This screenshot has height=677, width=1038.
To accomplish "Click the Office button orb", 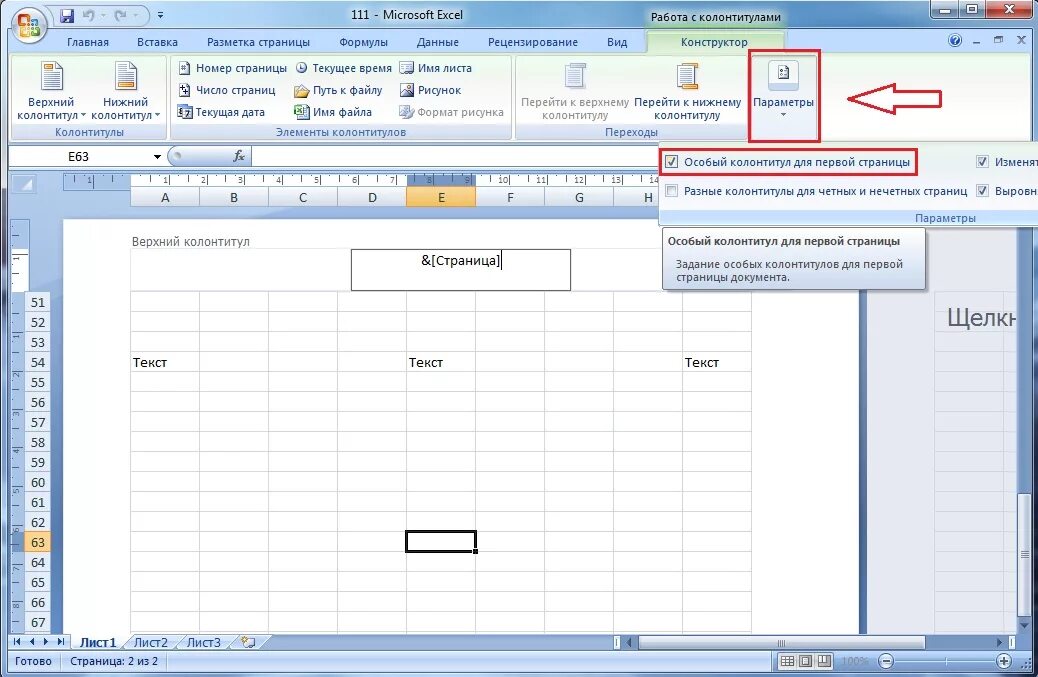I will 29,27.
